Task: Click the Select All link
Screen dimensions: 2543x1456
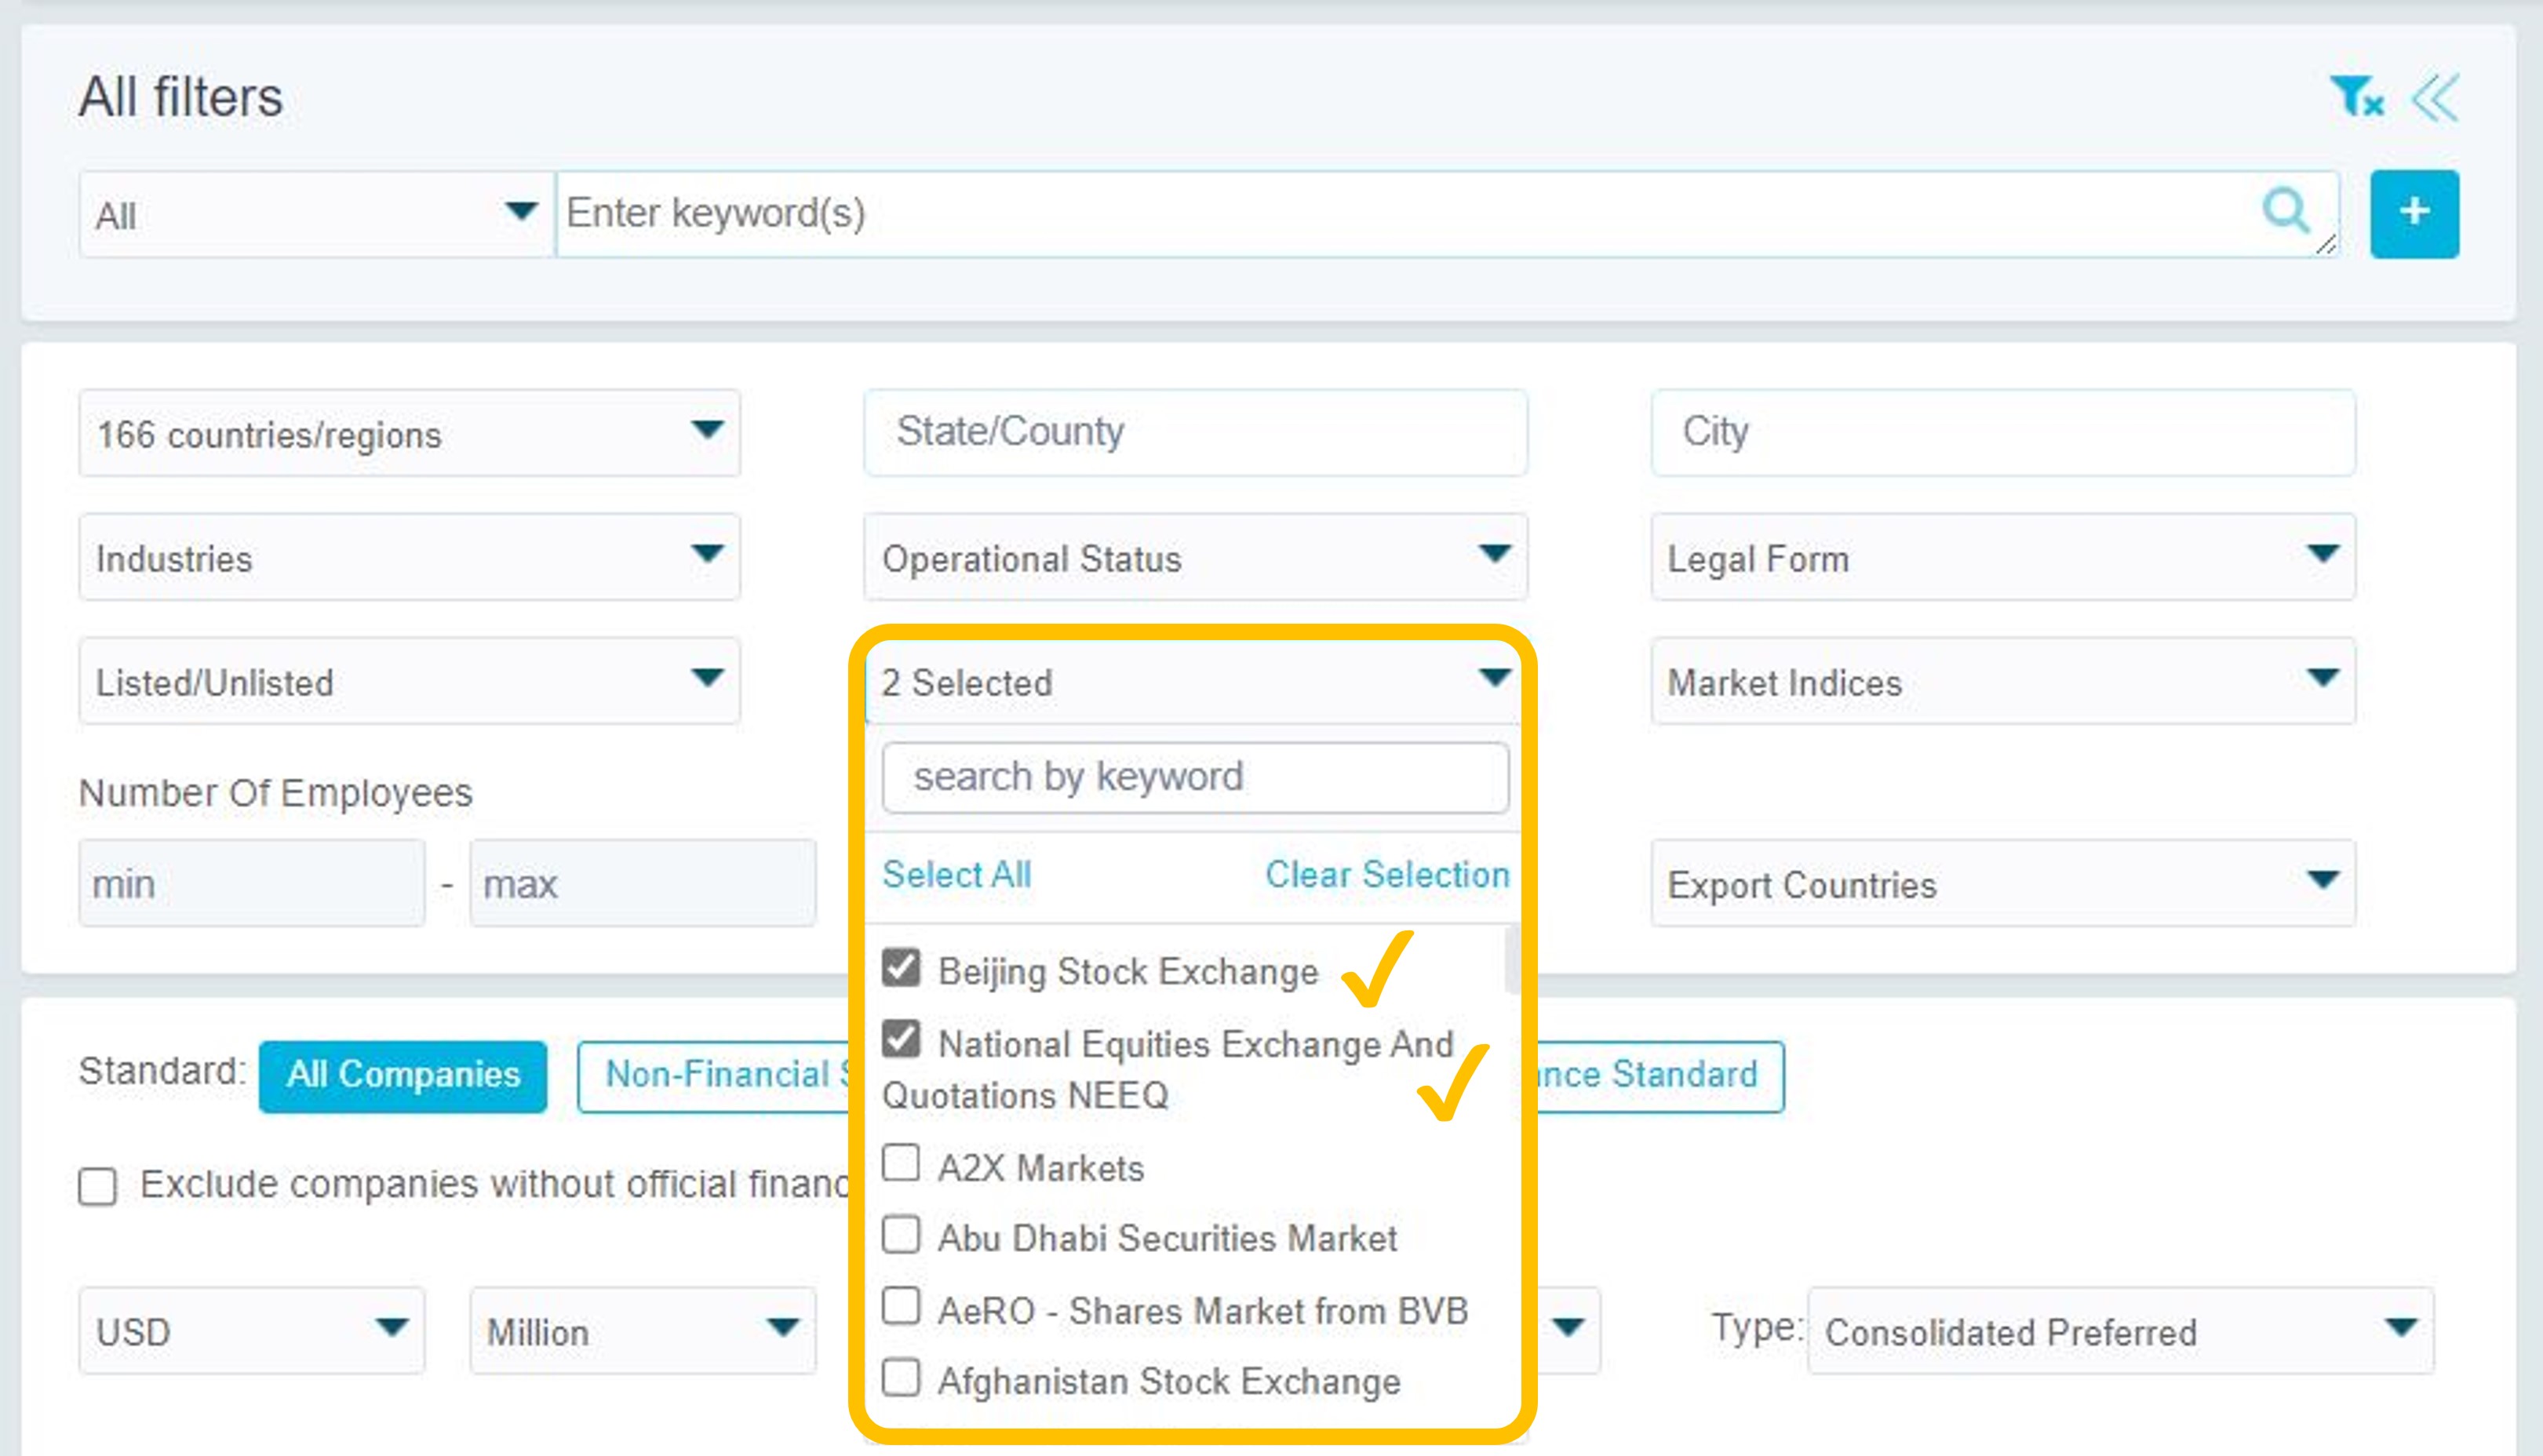Action: 956,875
